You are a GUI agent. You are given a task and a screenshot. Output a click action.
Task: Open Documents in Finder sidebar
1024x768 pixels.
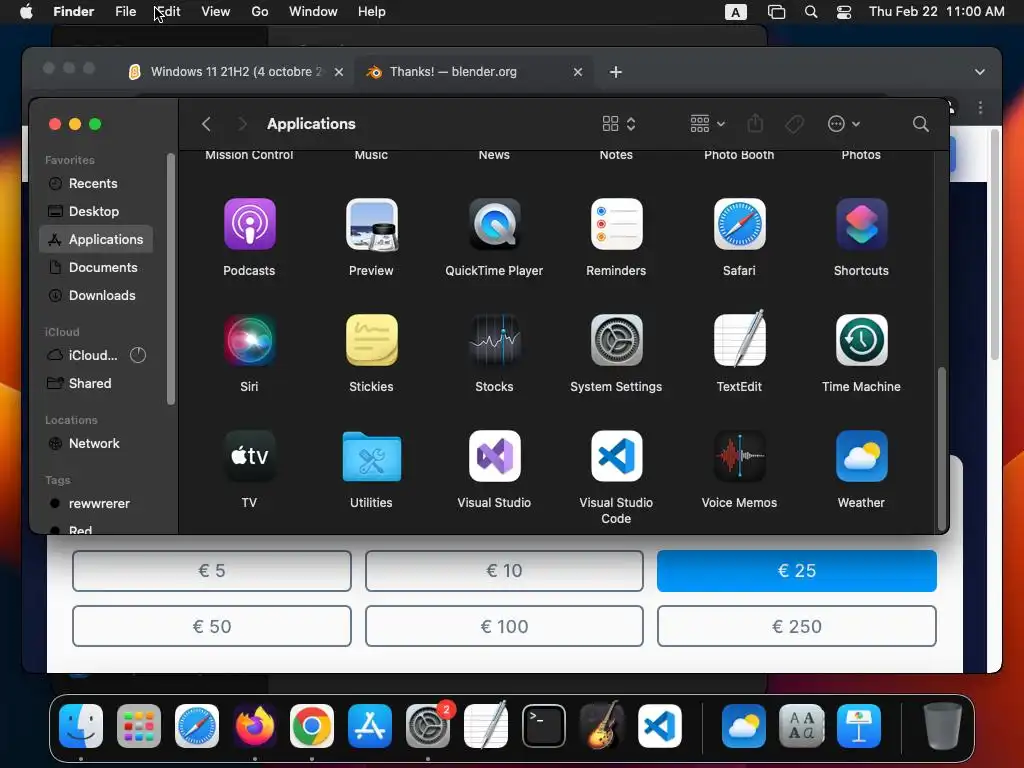pos(96,268)
